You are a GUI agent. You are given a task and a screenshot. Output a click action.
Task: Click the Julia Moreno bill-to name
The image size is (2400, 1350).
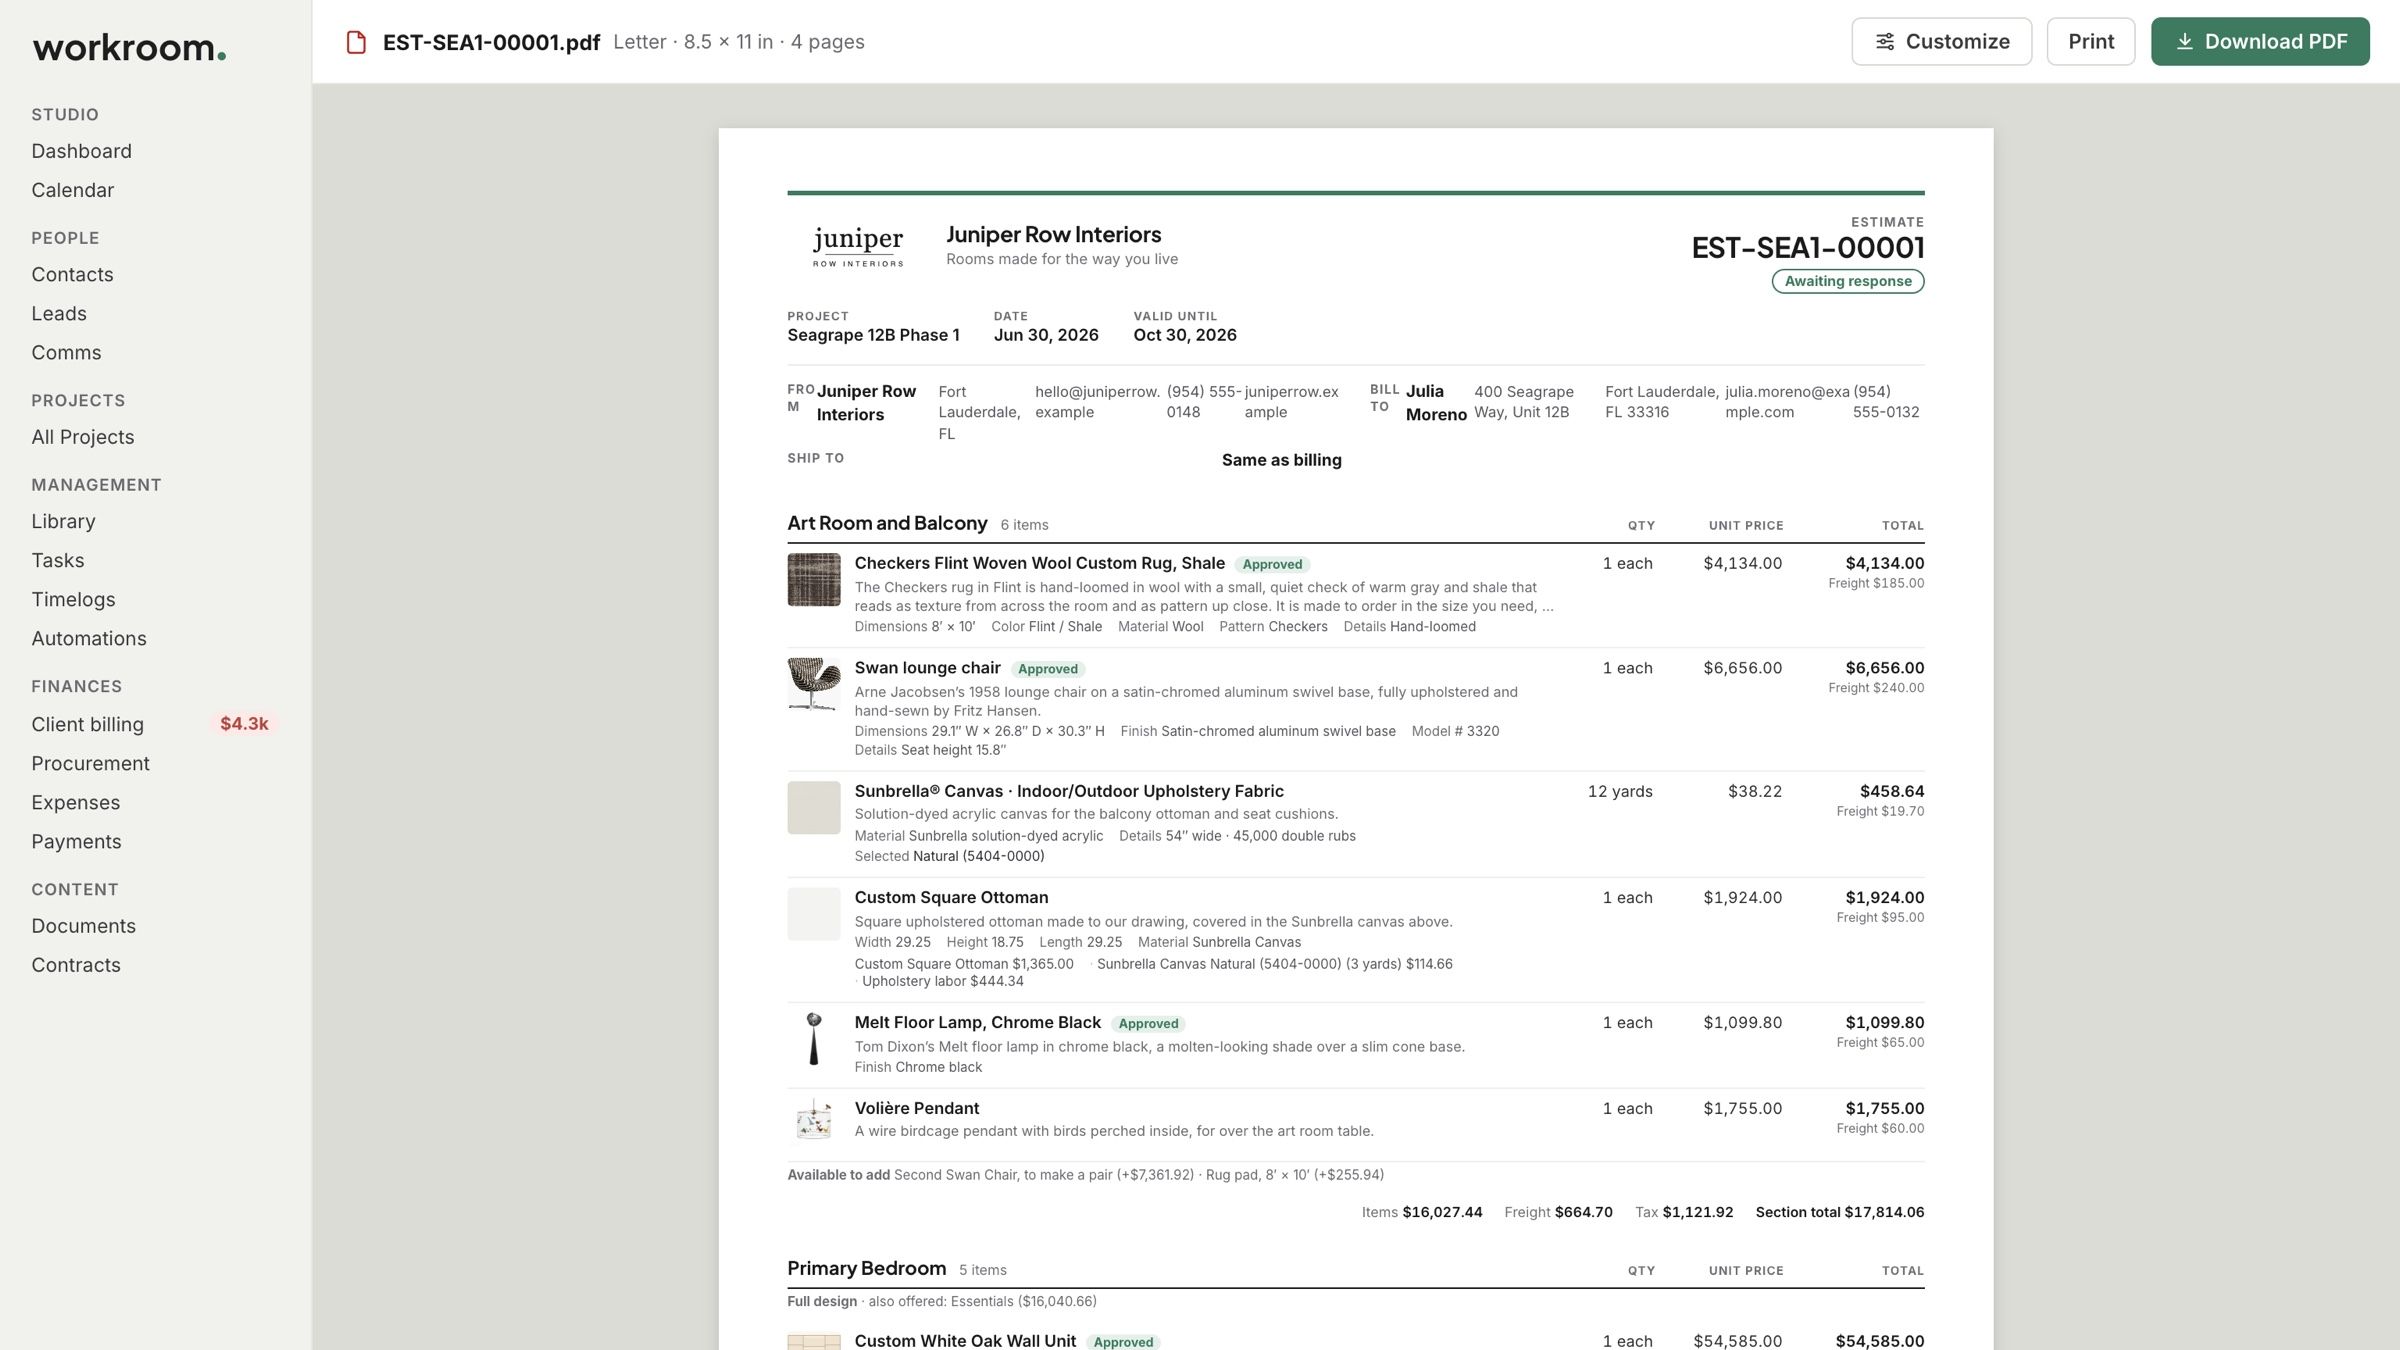click(x=1436, y=402)
